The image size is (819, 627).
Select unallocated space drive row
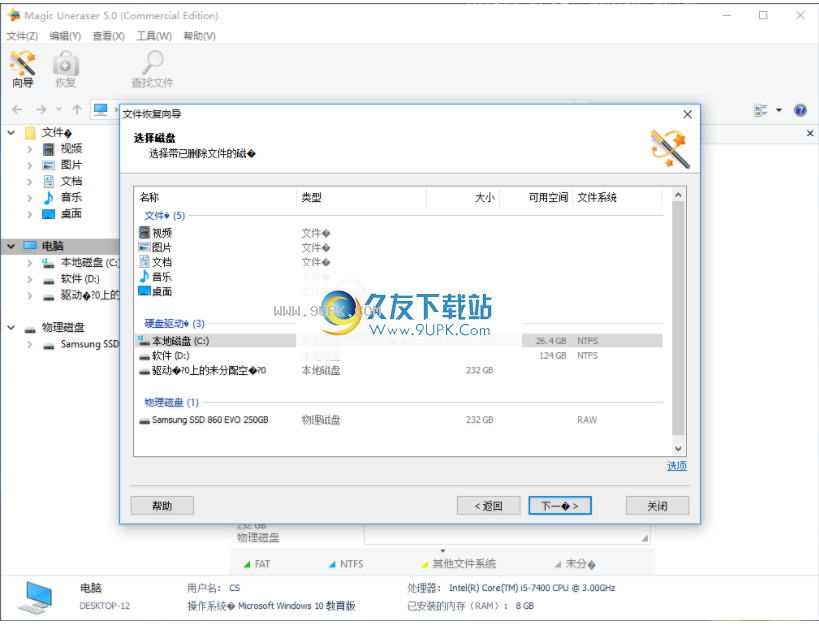(x=399, y=370)
